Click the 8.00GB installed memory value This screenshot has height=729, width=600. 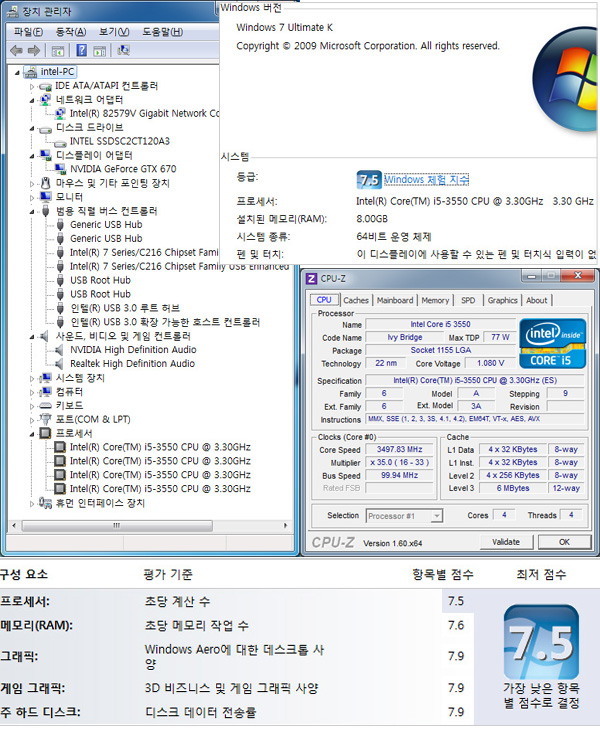point(372,219)
